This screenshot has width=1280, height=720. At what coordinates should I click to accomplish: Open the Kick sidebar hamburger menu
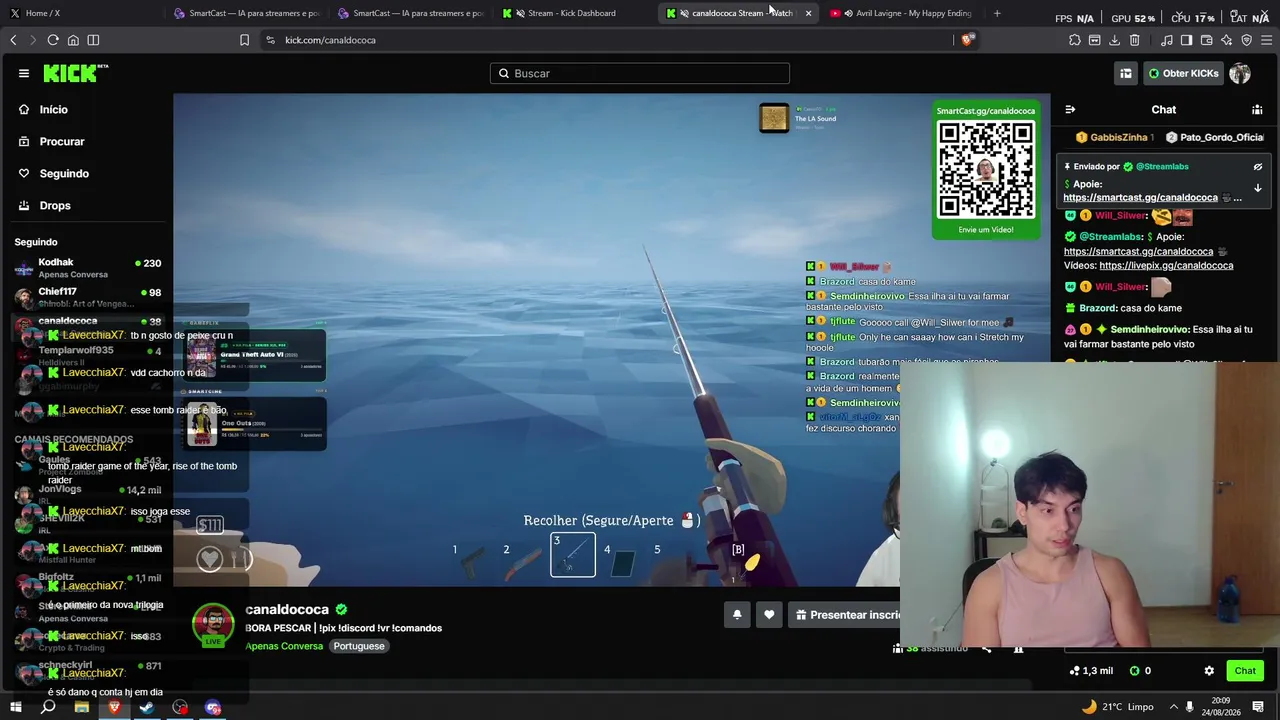(24, 73)
